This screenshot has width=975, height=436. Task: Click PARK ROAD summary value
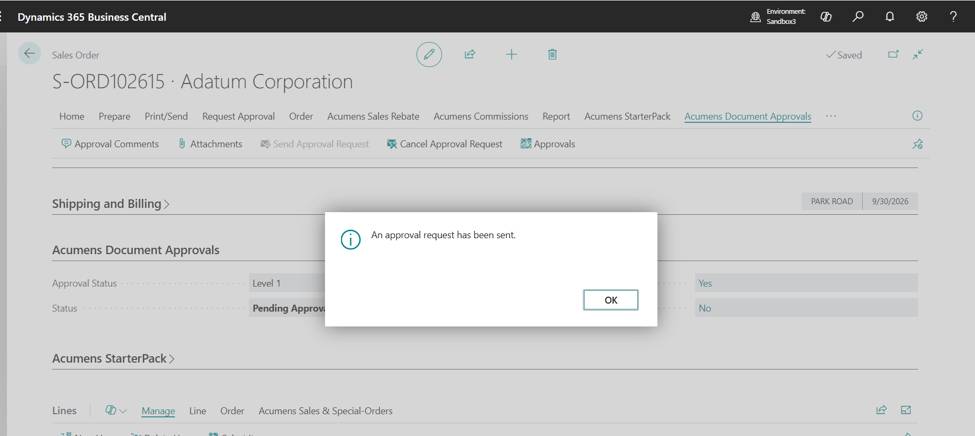(832, 202)
